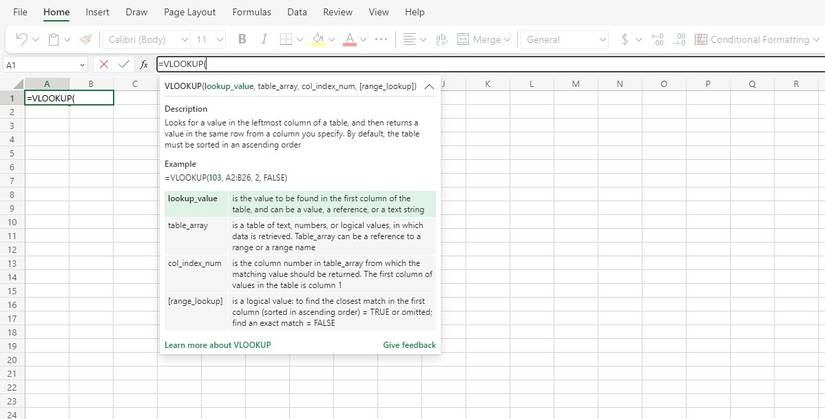Click the Home tab
This screenshot has width=825, height=419.
56,12
